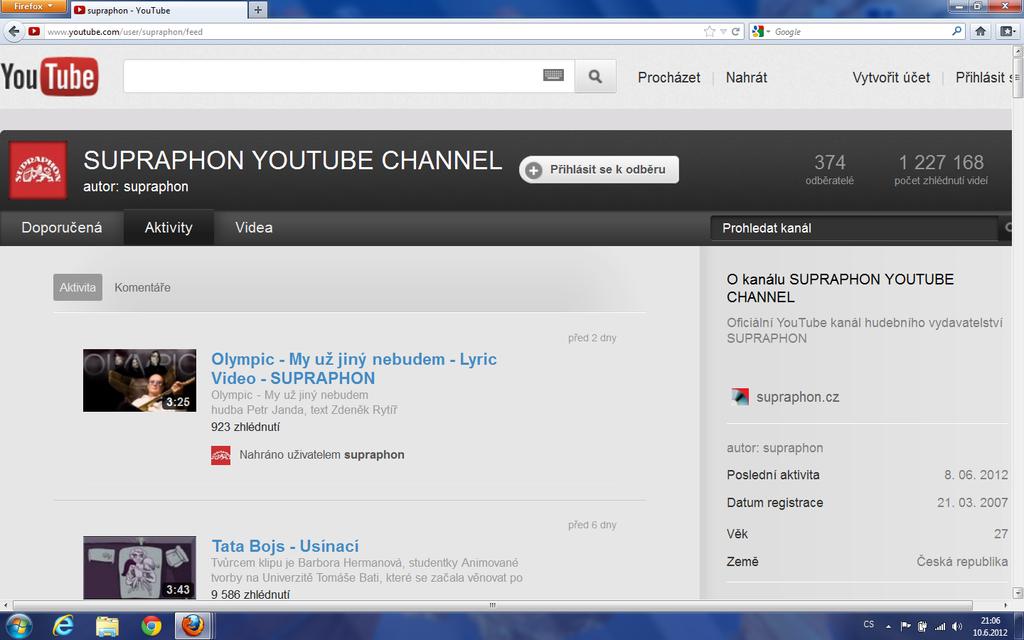Click the Google search magnifier in Firefox

pyautogui.click(x=957, y=31)
